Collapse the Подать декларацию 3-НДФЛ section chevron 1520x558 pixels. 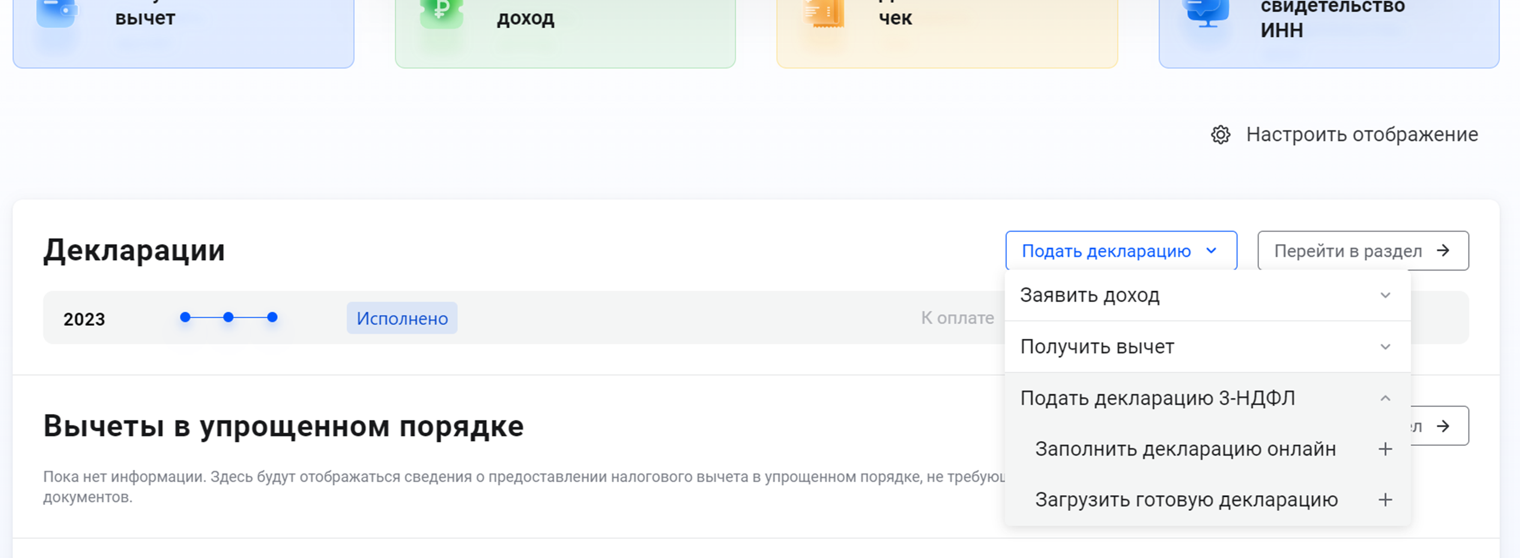(x=1385, y=399)
